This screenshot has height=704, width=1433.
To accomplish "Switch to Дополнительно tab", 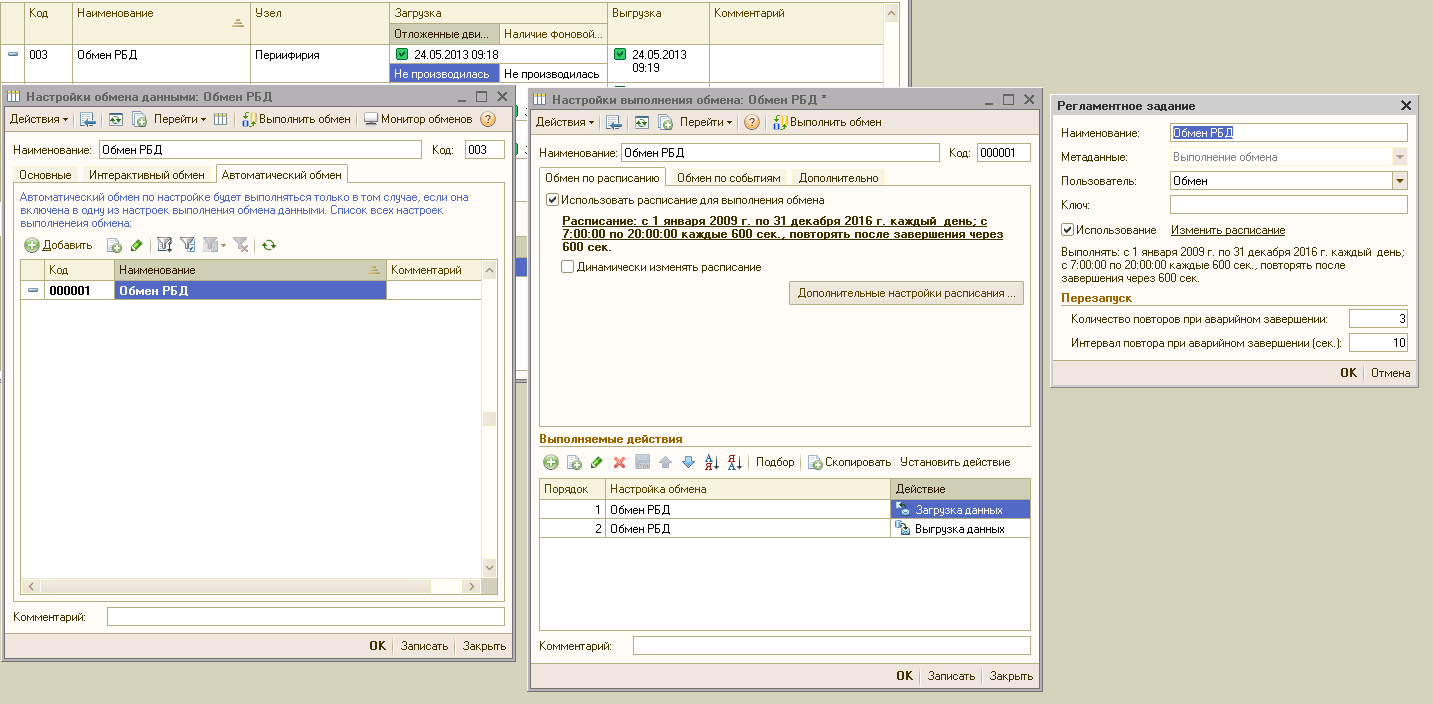I will [x=838, y=178].
